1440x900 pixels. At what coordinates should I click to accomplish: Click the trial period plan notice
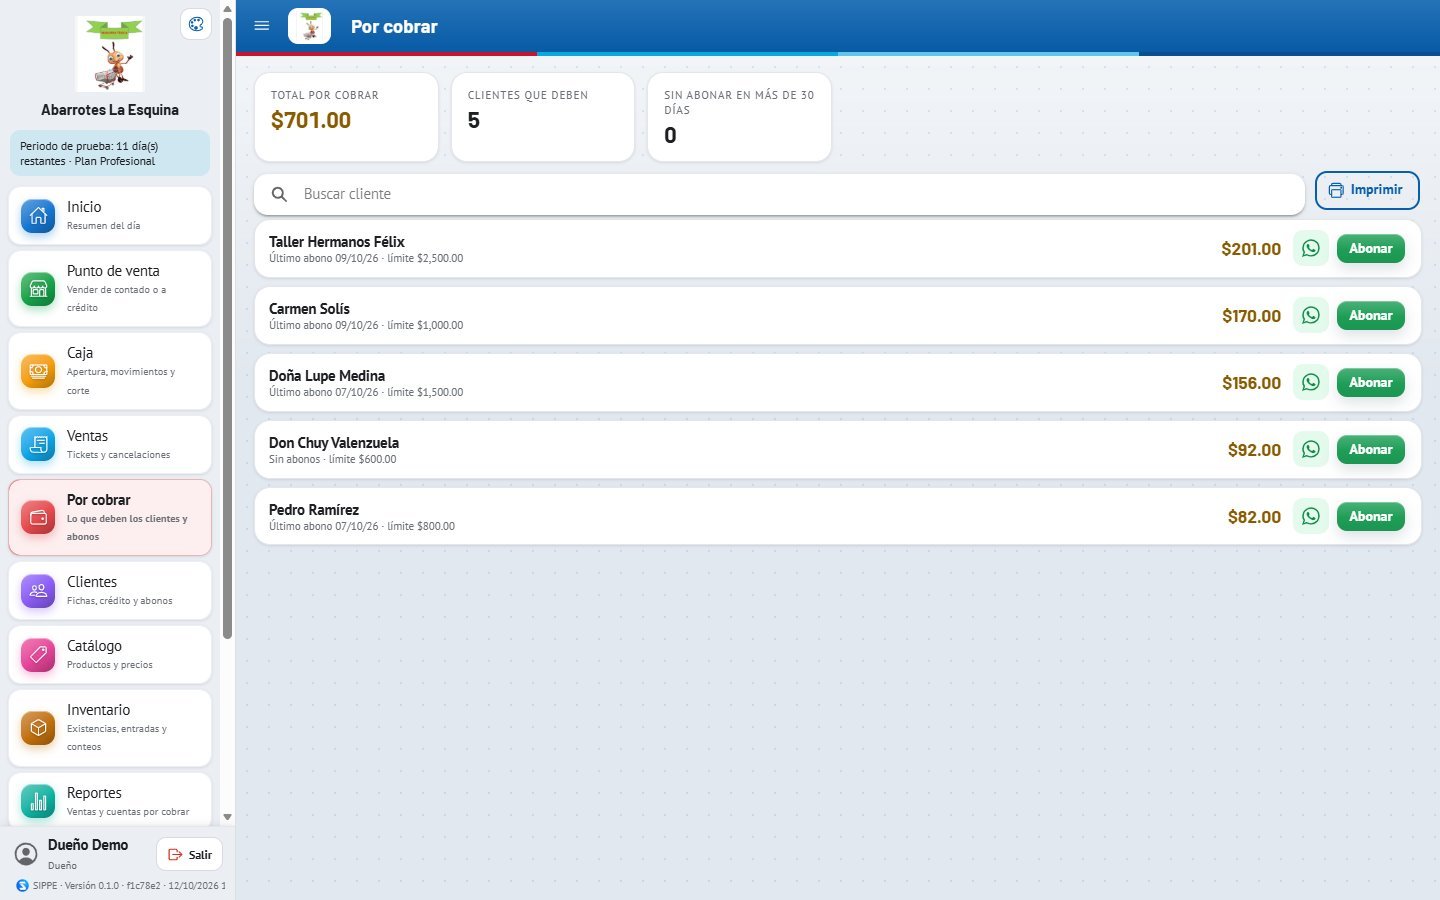click(110, 153)
